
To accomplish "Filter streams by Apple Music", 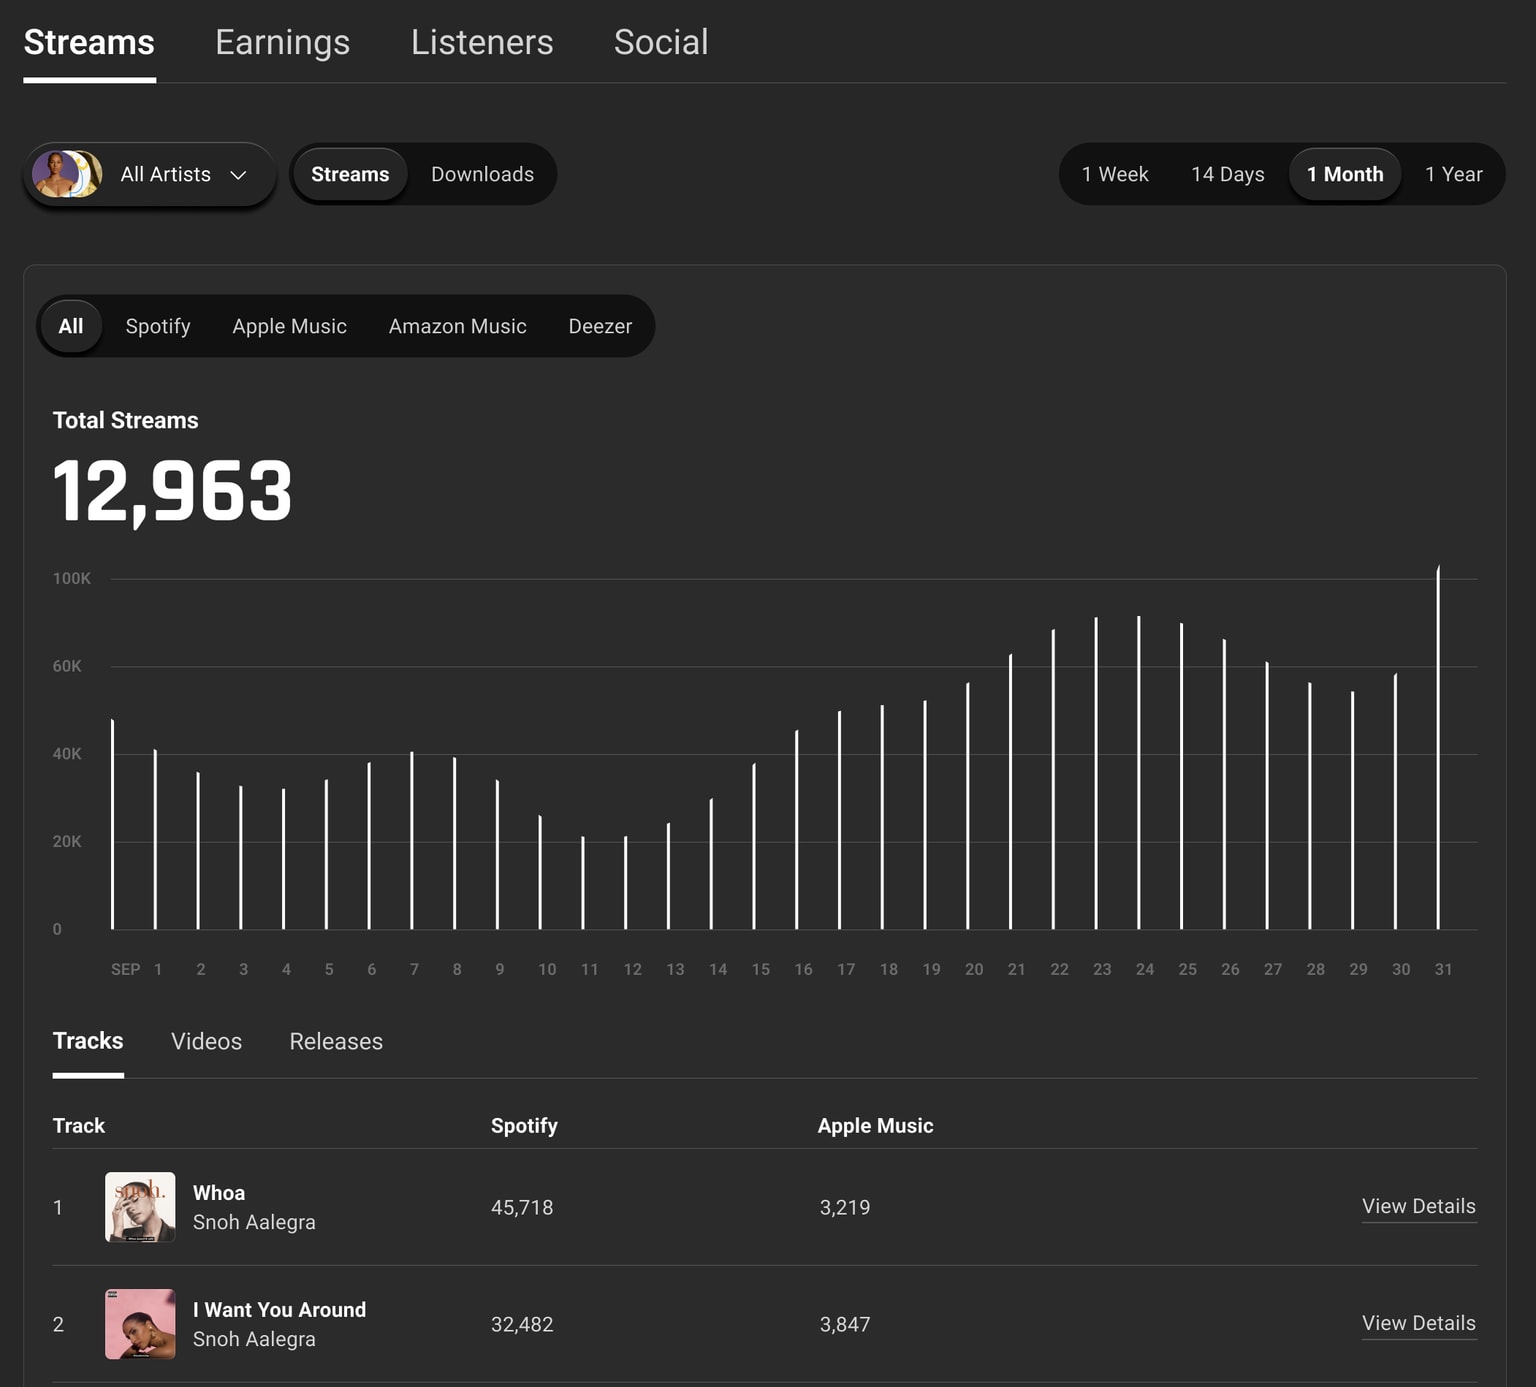I will 289,326.
